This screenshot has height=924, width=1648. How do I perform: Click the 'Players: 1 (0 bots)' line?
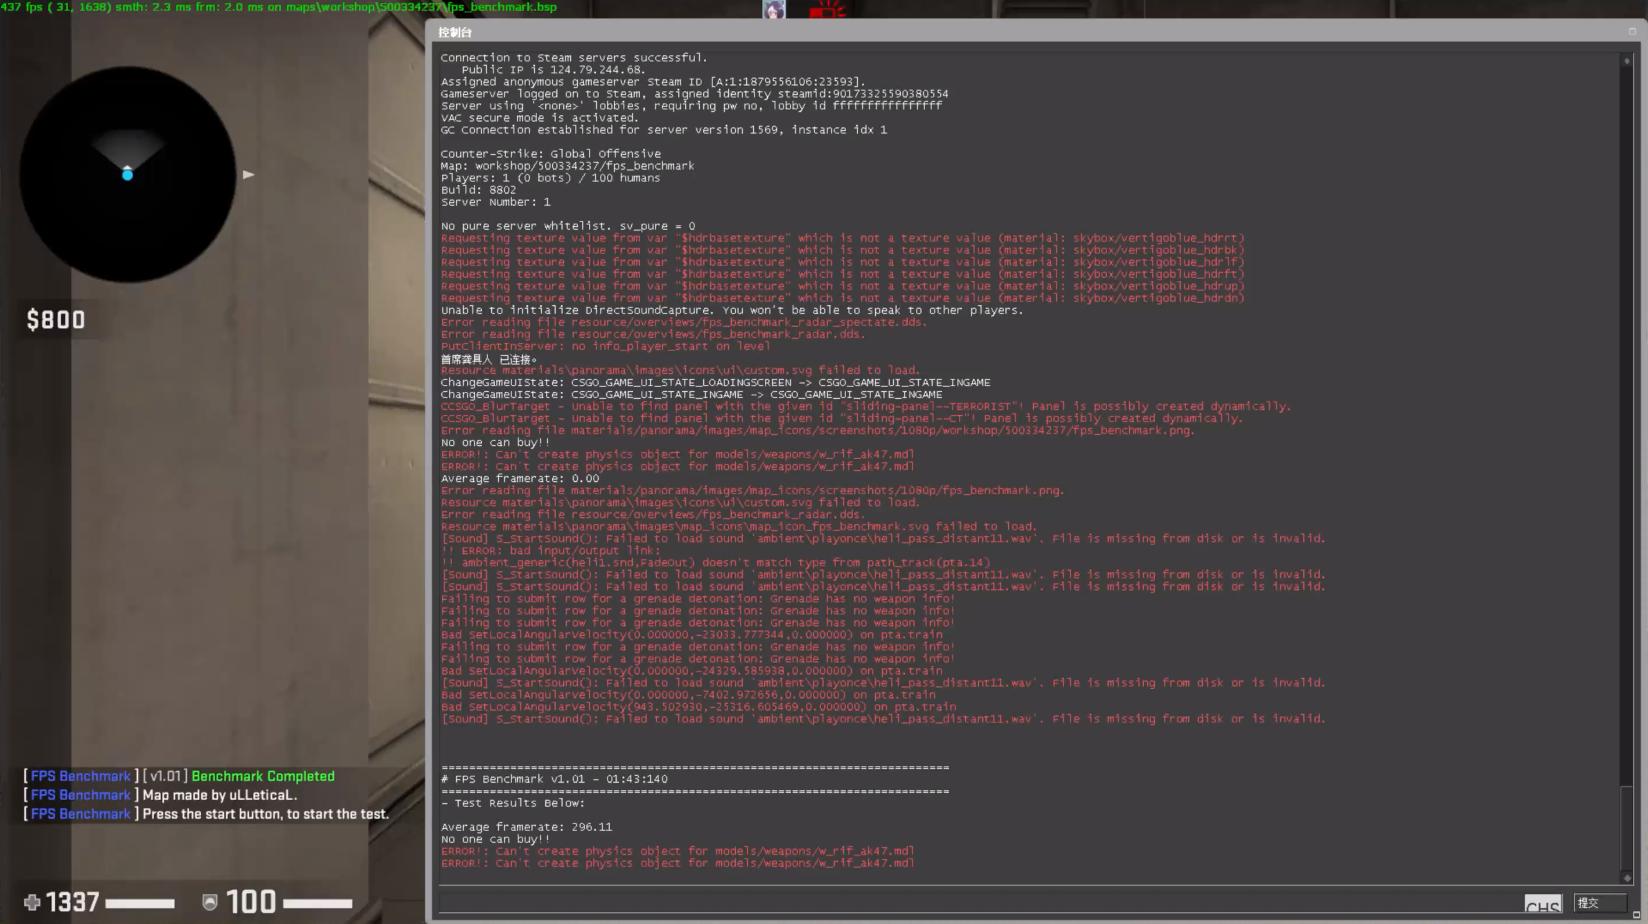[x=550, y=178]
